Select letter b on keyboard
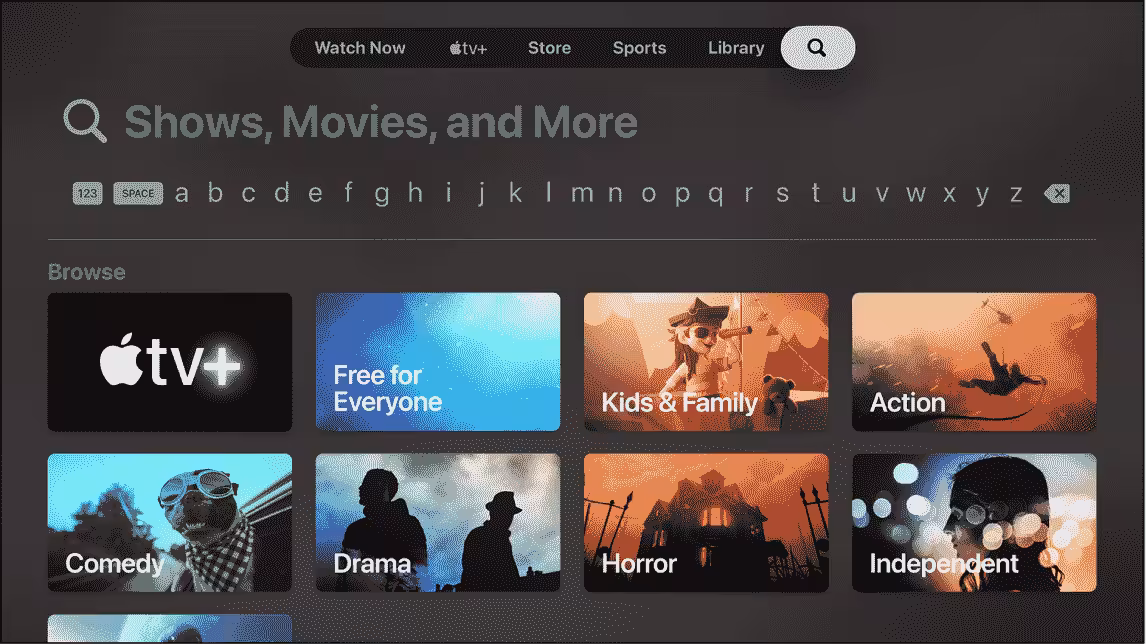 pos(215,192)
